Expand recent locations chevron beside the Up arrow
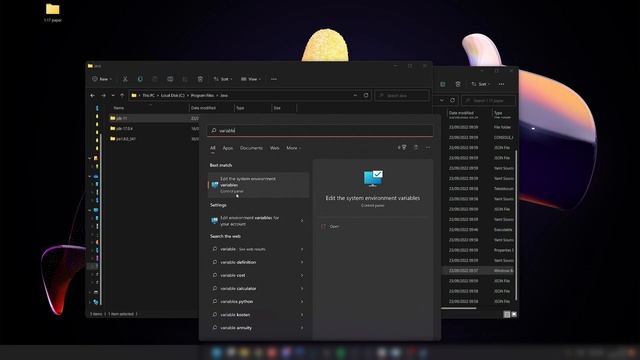Screen dimensions: 640x360 (113, 95)
